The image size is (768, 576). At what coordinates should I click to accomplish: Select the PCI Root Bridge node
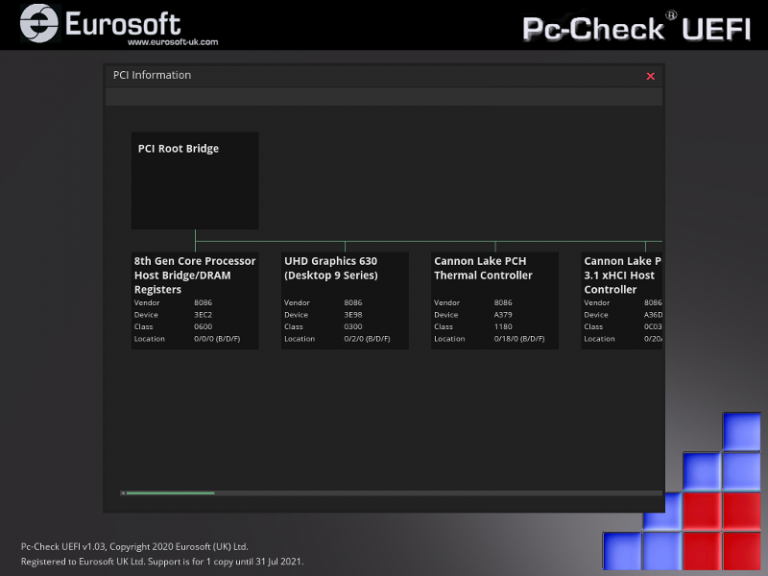coord(195,180)
